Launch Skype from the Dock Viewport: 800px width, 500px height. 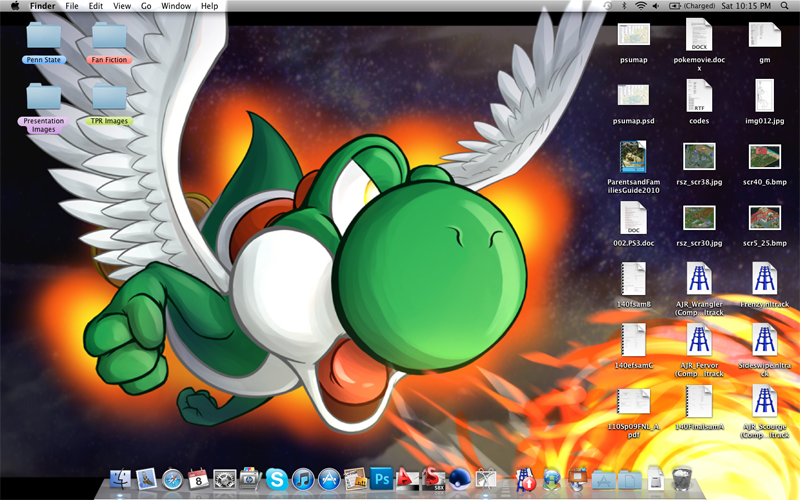coord(277,480)
